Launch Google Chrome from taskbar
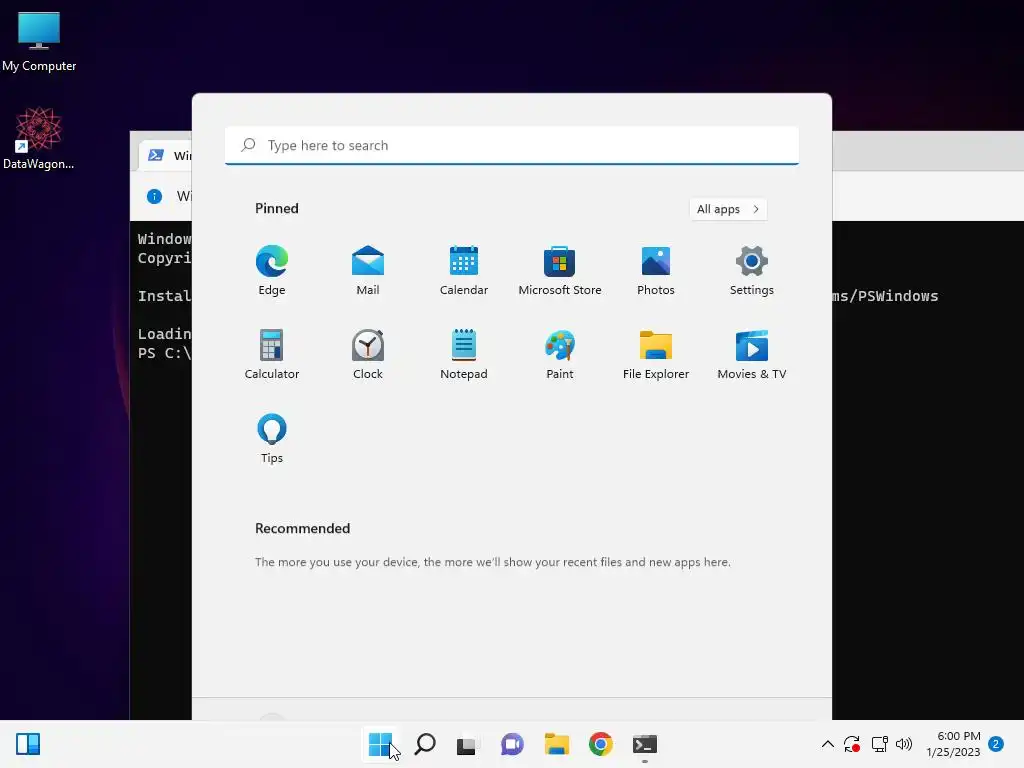Image resolution: width=1024 pixels, height=768 pixels. tap(601, 744)
